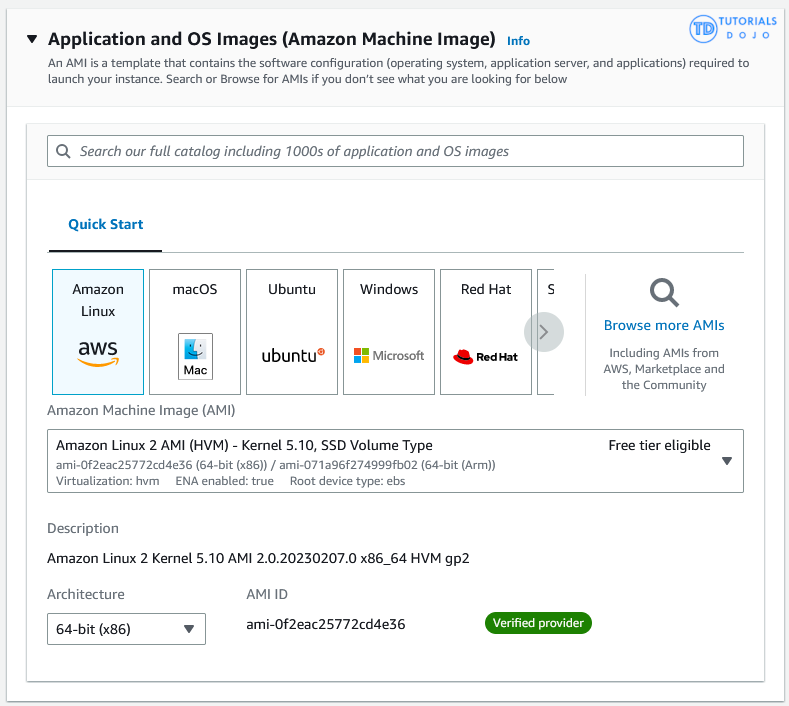
Task: Click the large magnifier above Browse more AMIs
Action: coord(664,293)
